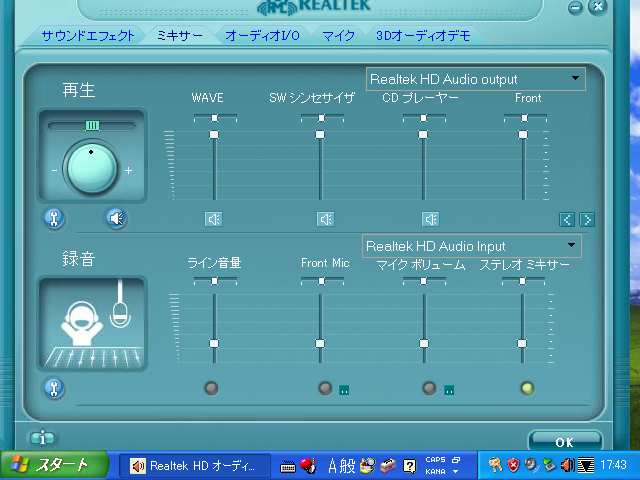Click Realtek HD オーディオ taskbar button

tap(195, 465)
